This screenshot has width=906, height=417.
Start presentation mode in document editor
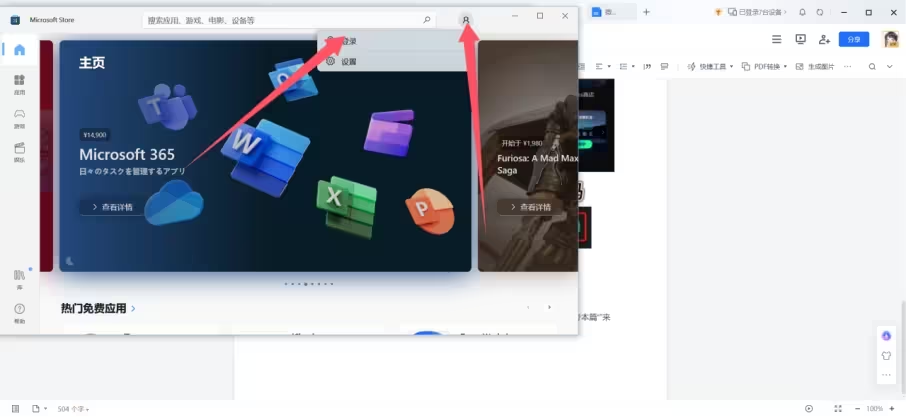click(x=800, y=39)
